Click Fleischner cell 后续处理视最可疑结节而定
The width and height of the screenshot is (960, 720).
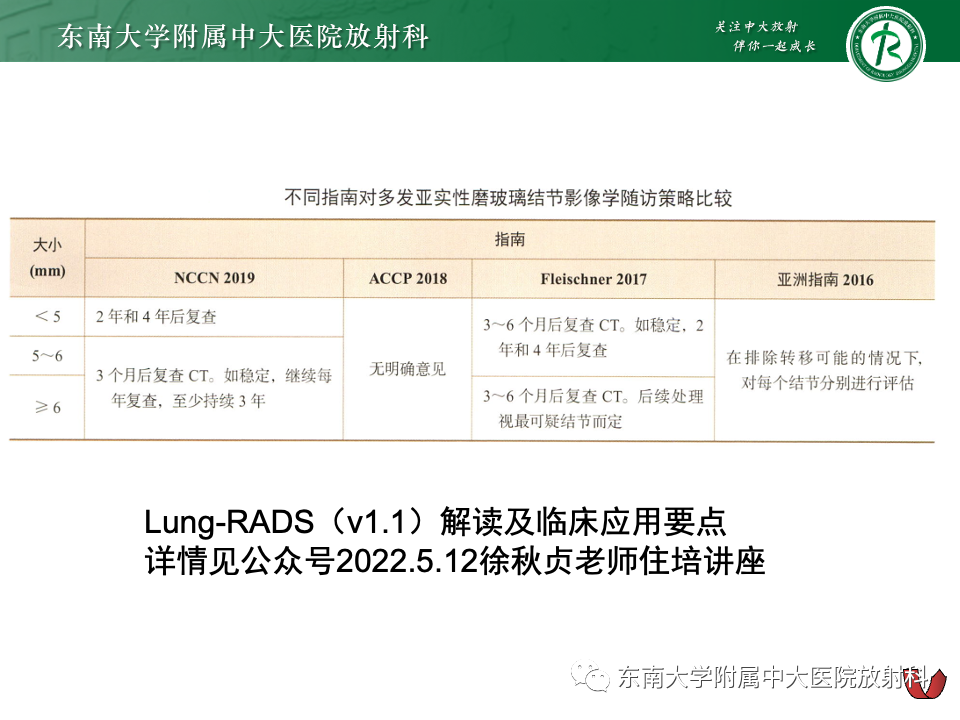593,408
